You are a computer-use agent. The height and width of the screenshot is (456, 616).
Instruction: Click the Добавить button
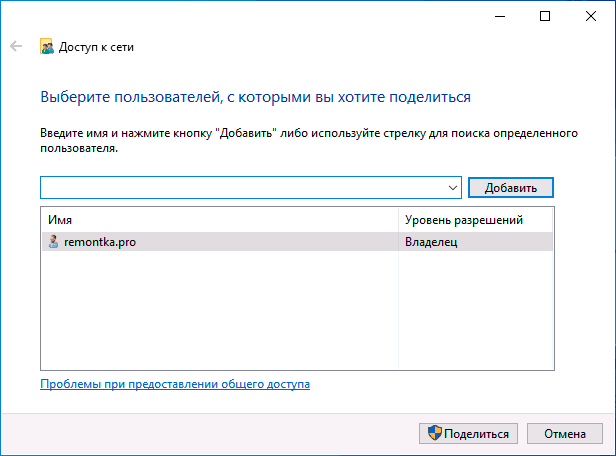coord(511,188)
